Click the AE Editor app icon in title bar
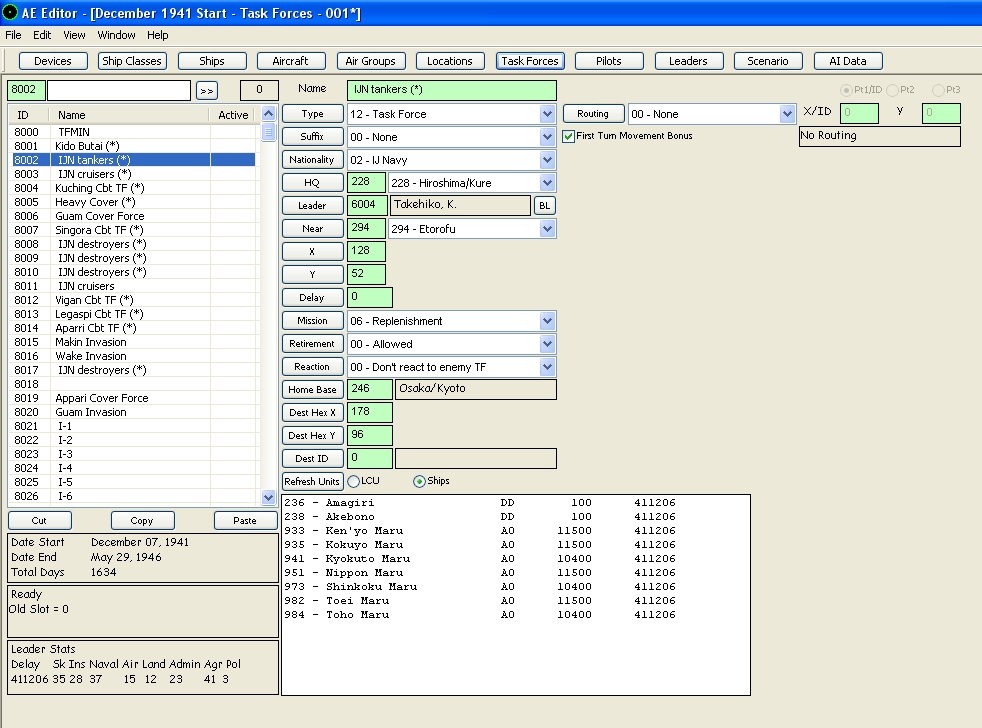Screen dimensions: 982x728 10,12
